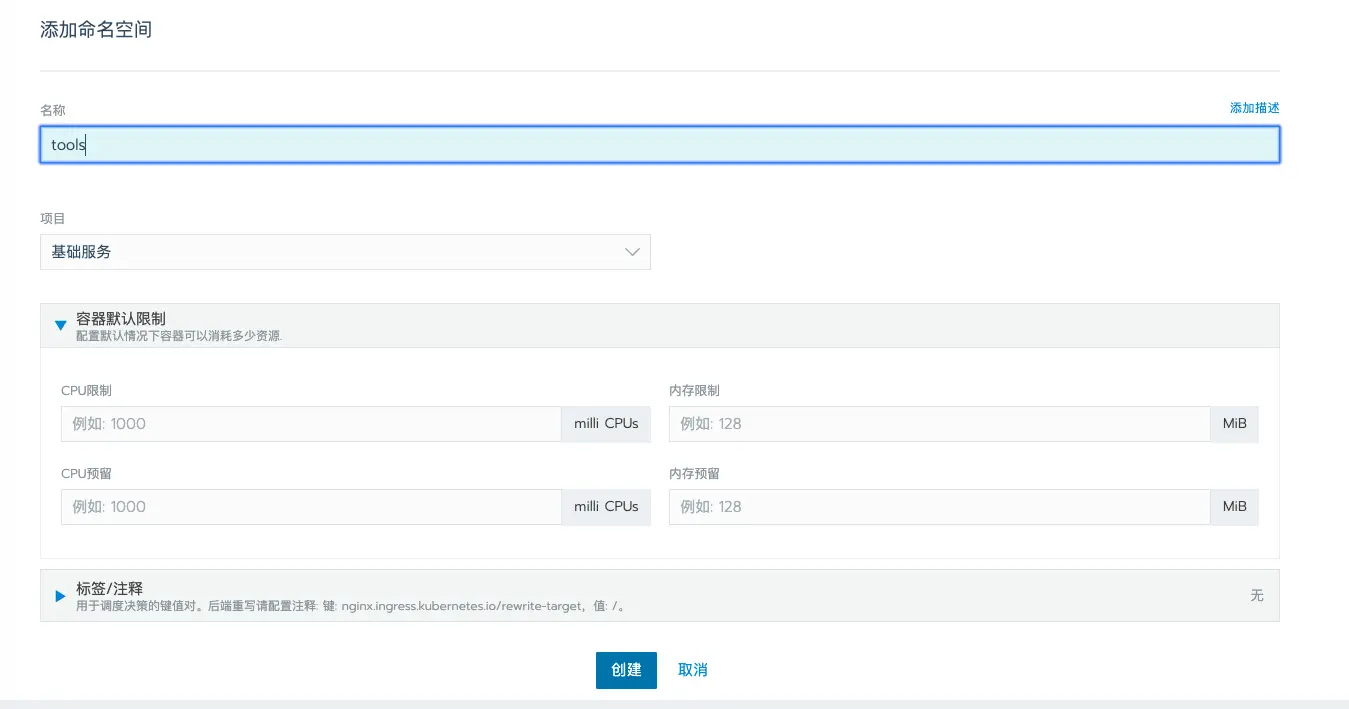Click the 取消 link

click(x=693, y=670)
